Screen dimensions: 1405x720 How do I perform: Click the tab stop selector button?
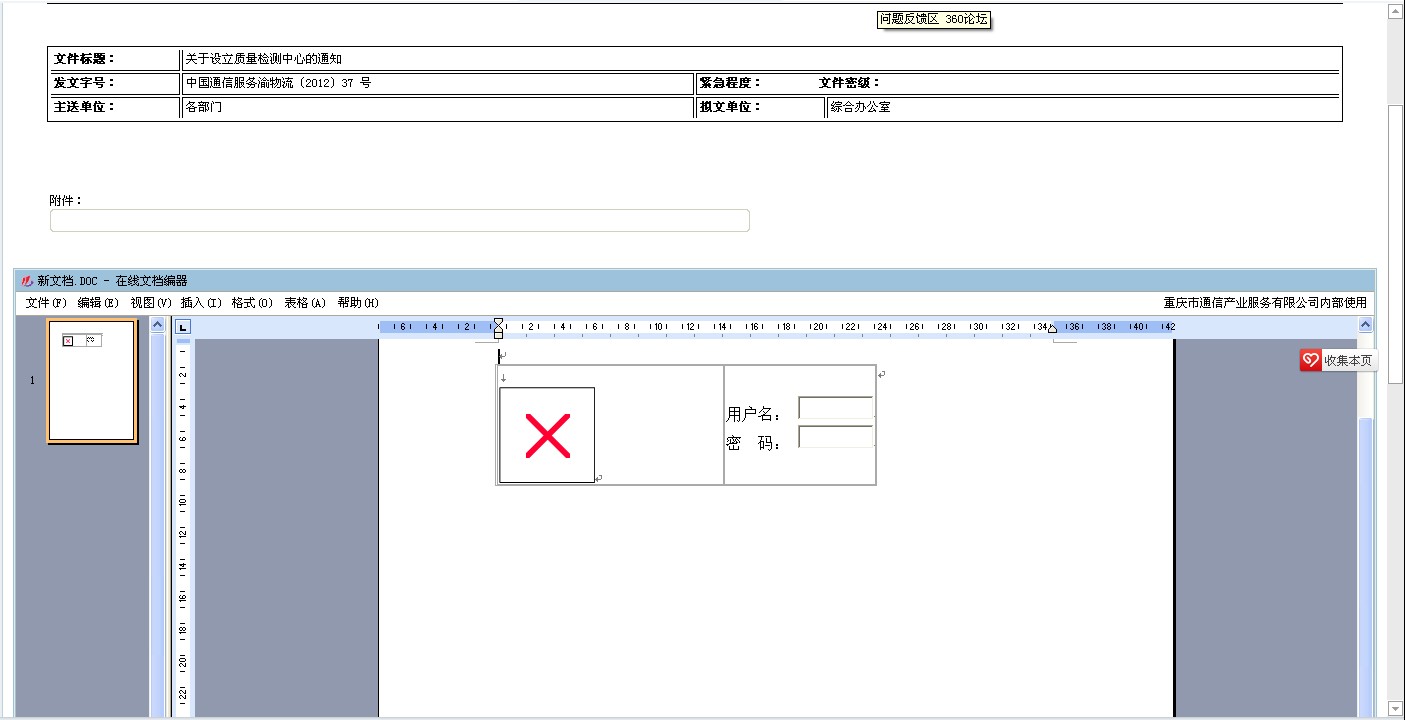[x=183, y=327]
